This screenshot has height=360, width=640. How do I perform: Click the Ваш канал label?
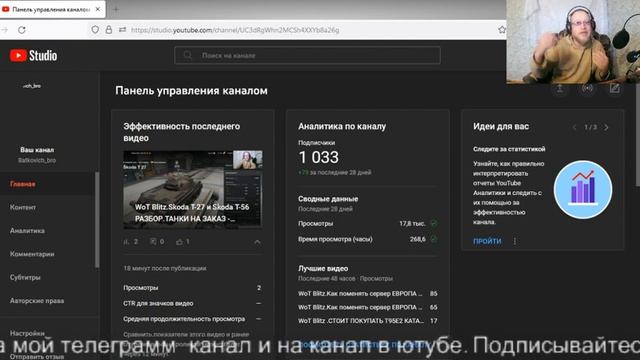tap(37, 150)
